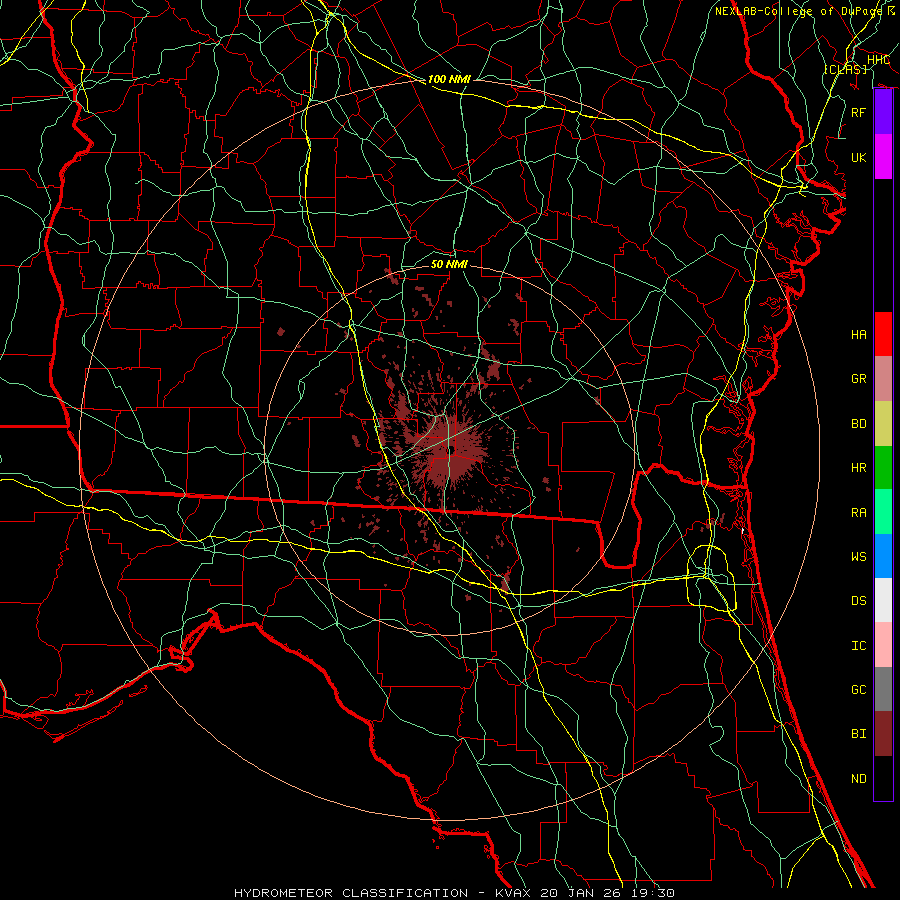
Task: Click the 'GC' legend label
Action: pyautogui.click(x=859, y=690)
